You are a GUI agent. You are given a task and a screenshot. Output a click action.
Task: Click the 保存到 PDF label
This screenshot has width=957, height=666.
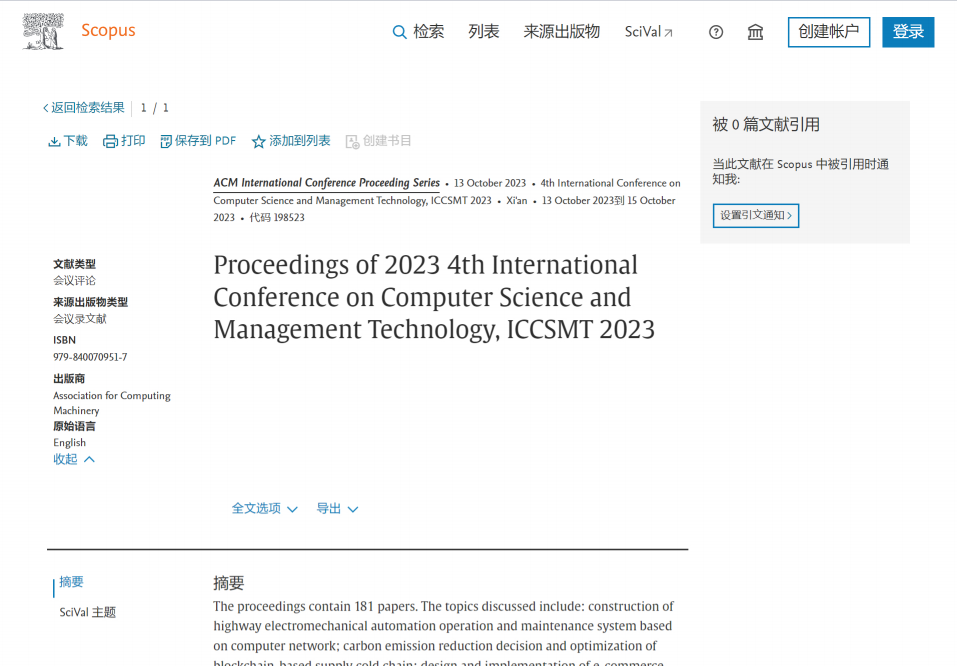coord(205,141)
